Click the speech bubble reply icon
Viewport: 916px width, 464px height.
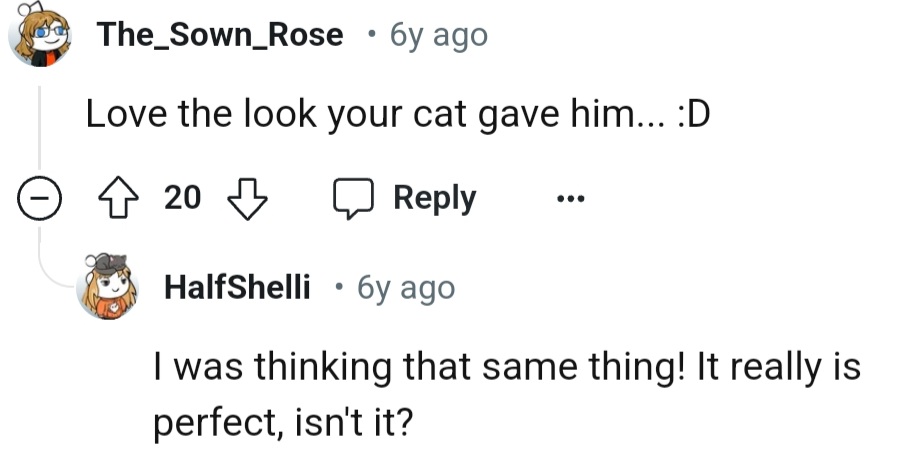pos(352,199)
